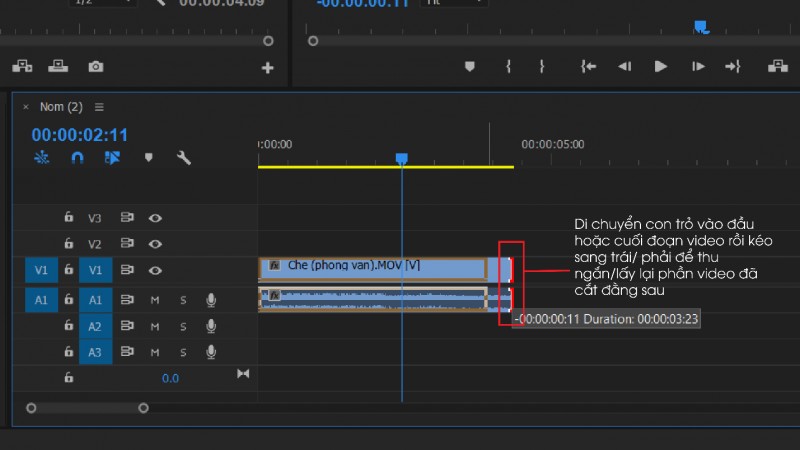The width and height of the screenshot is (800, 450).
Task: Add a marker in Program monitor
Action: click(469, 66)
